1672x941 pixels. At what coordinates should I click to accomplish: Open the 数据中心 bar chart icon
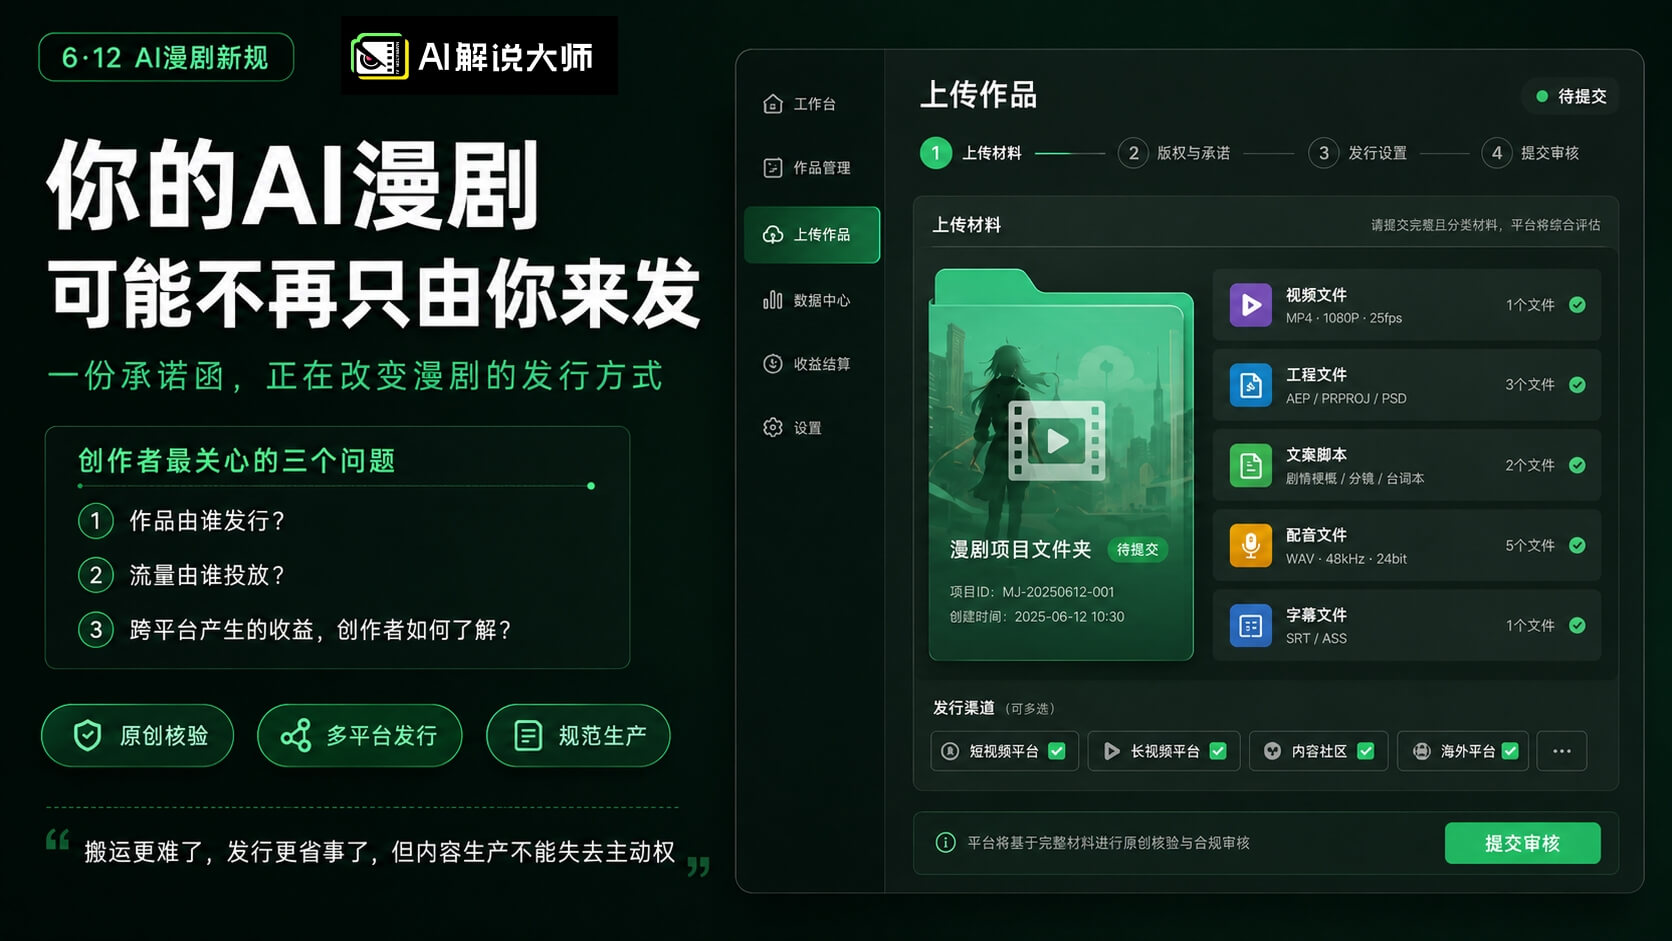click(x=772, y=300)
